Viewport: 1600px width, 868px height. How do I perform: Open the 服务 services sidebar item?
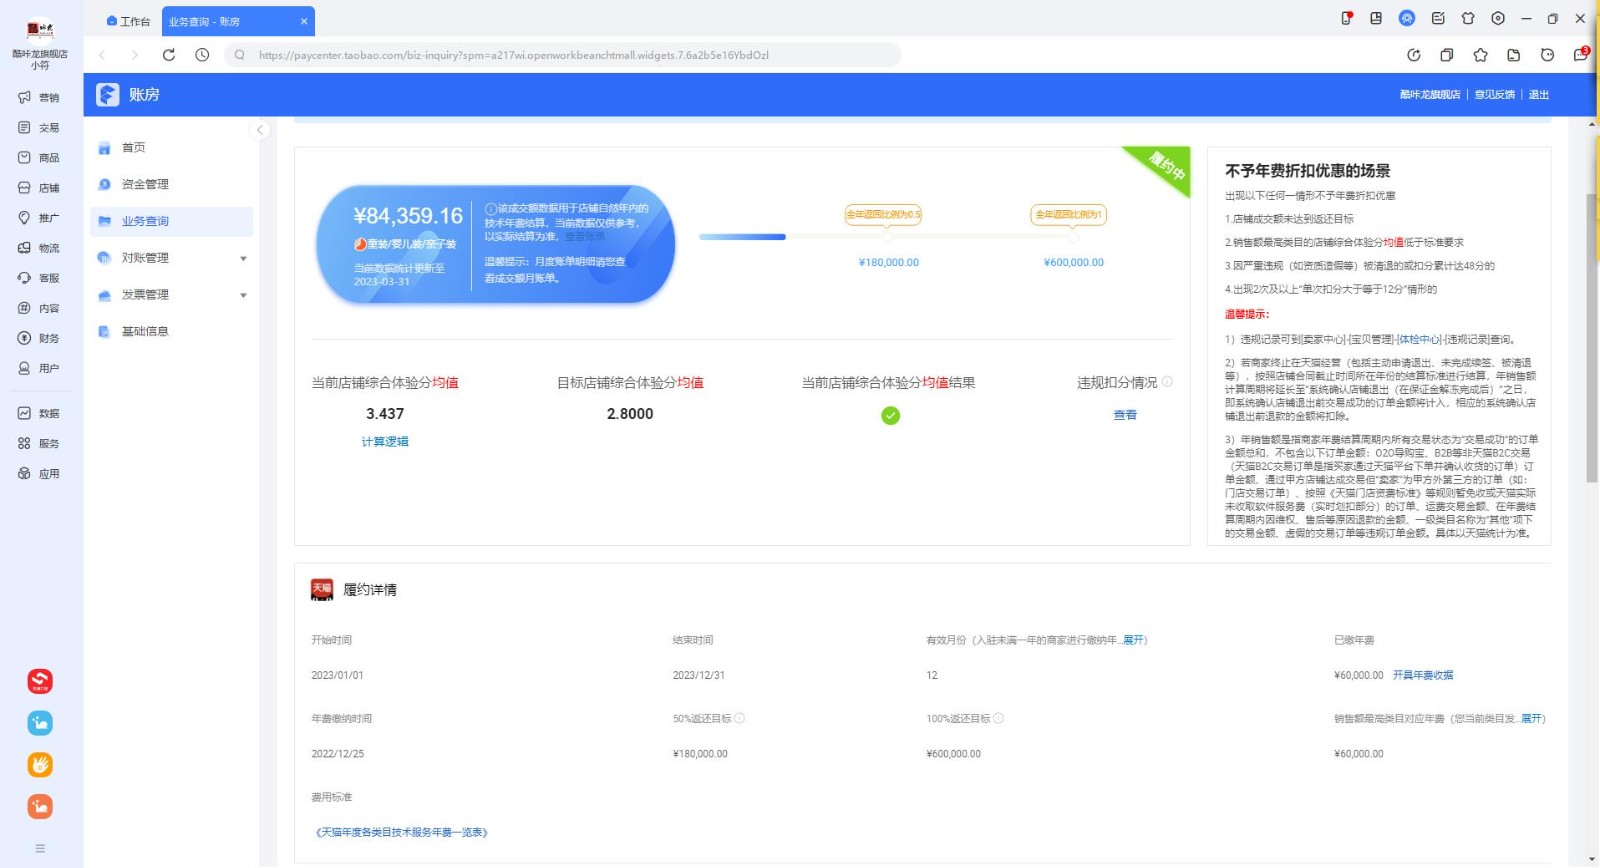click(40, 443)
